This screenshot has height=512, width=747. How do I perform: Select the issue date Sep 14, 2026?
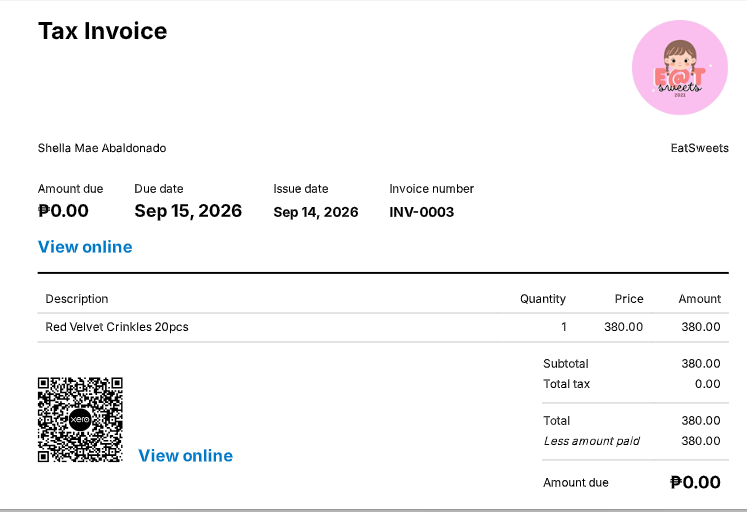tap(316, 212)
